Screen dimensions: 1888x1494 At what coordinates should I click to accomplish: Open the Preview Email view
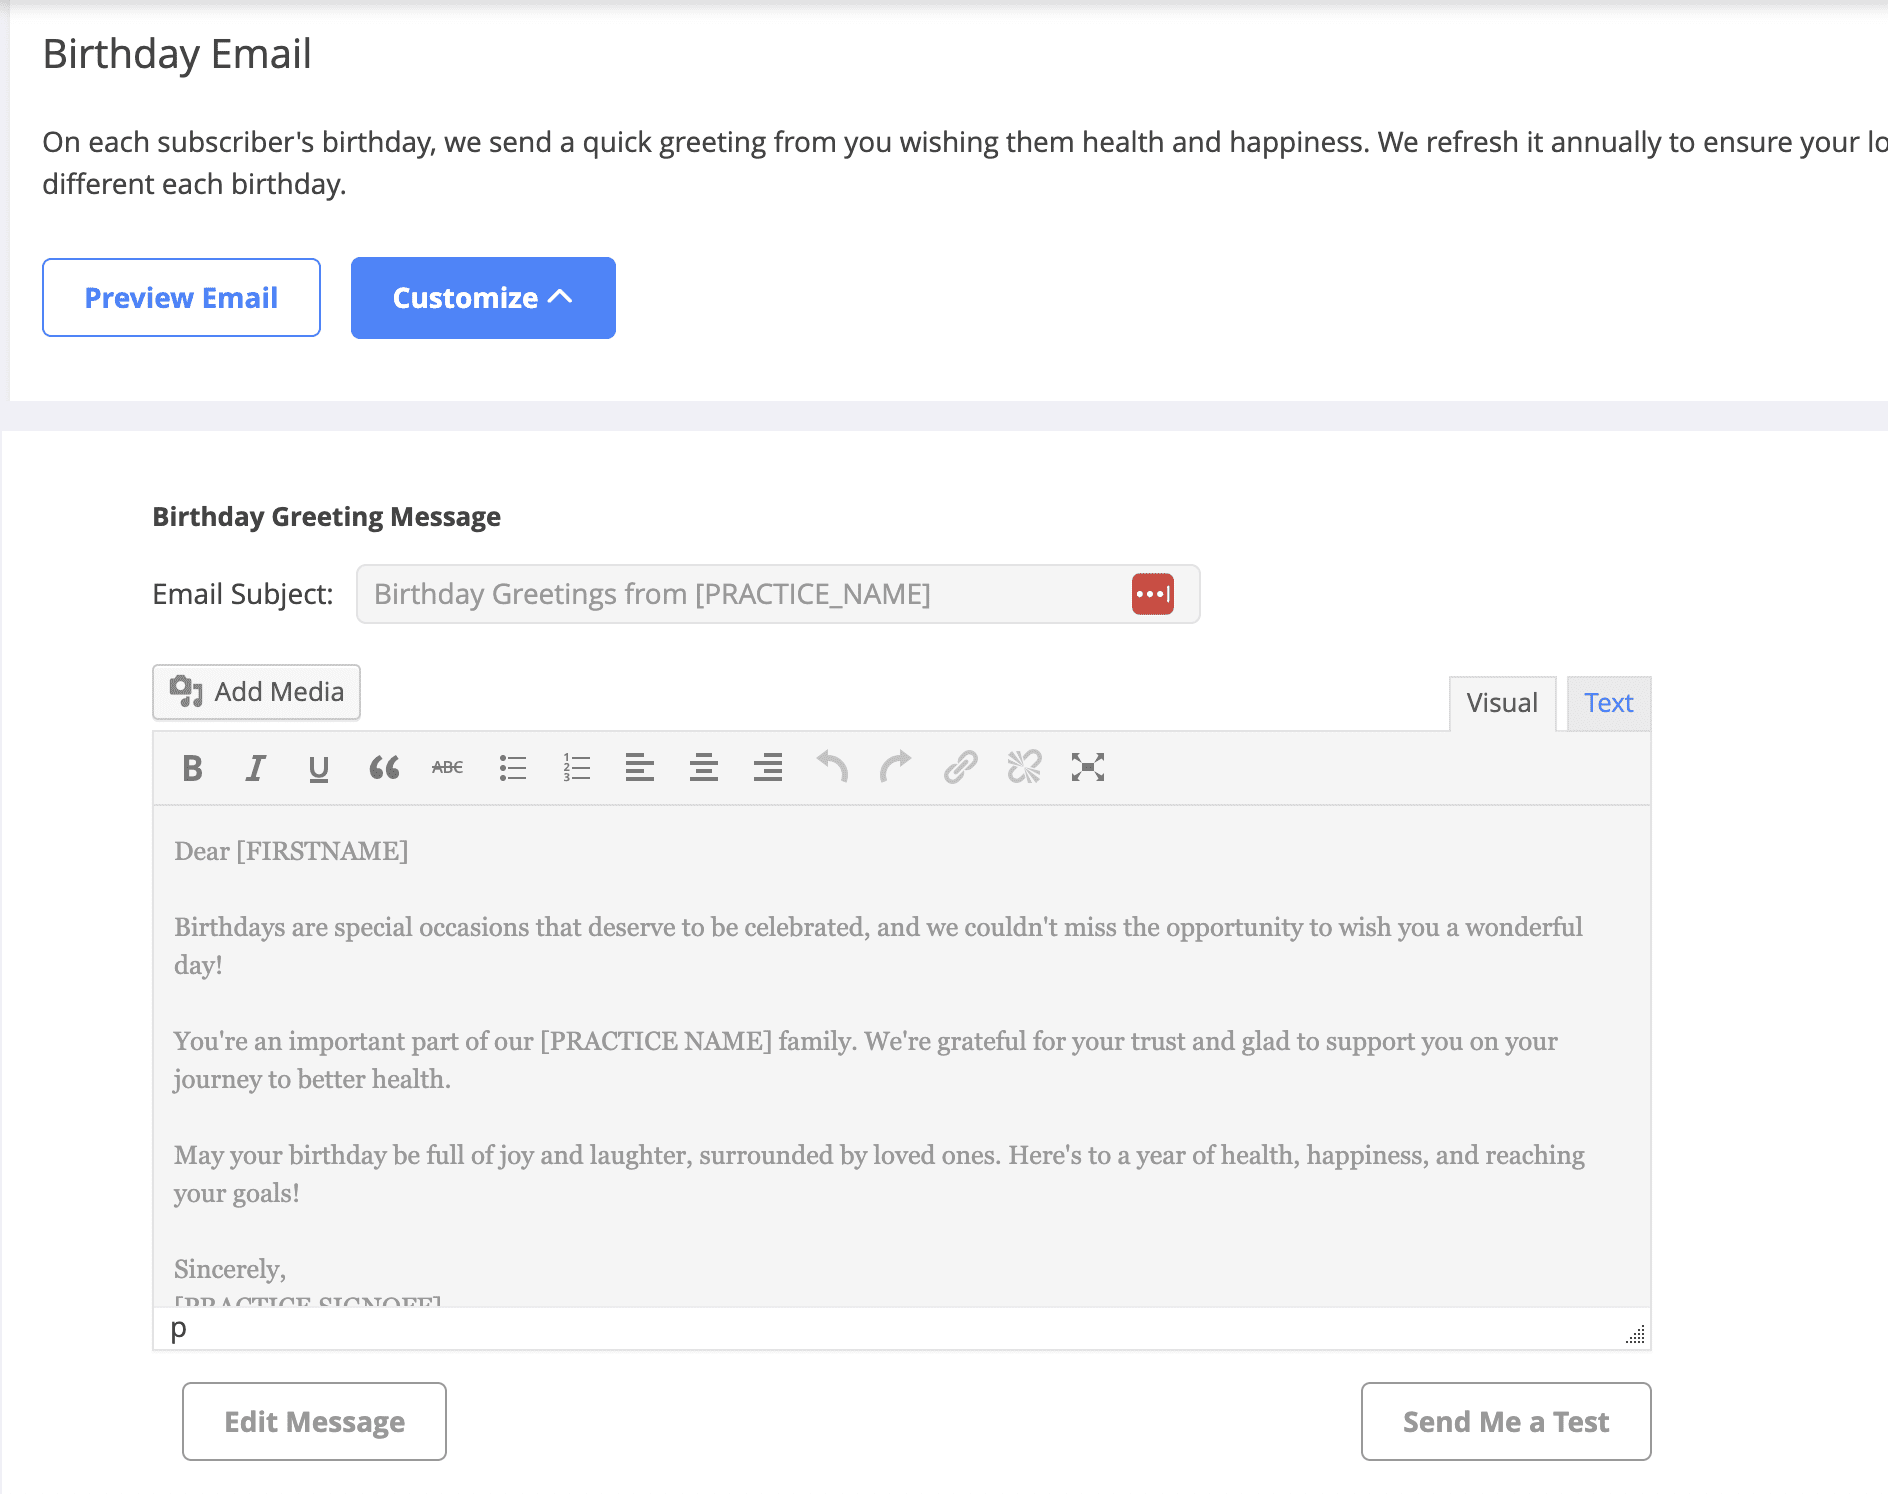[x=181, y=298]
